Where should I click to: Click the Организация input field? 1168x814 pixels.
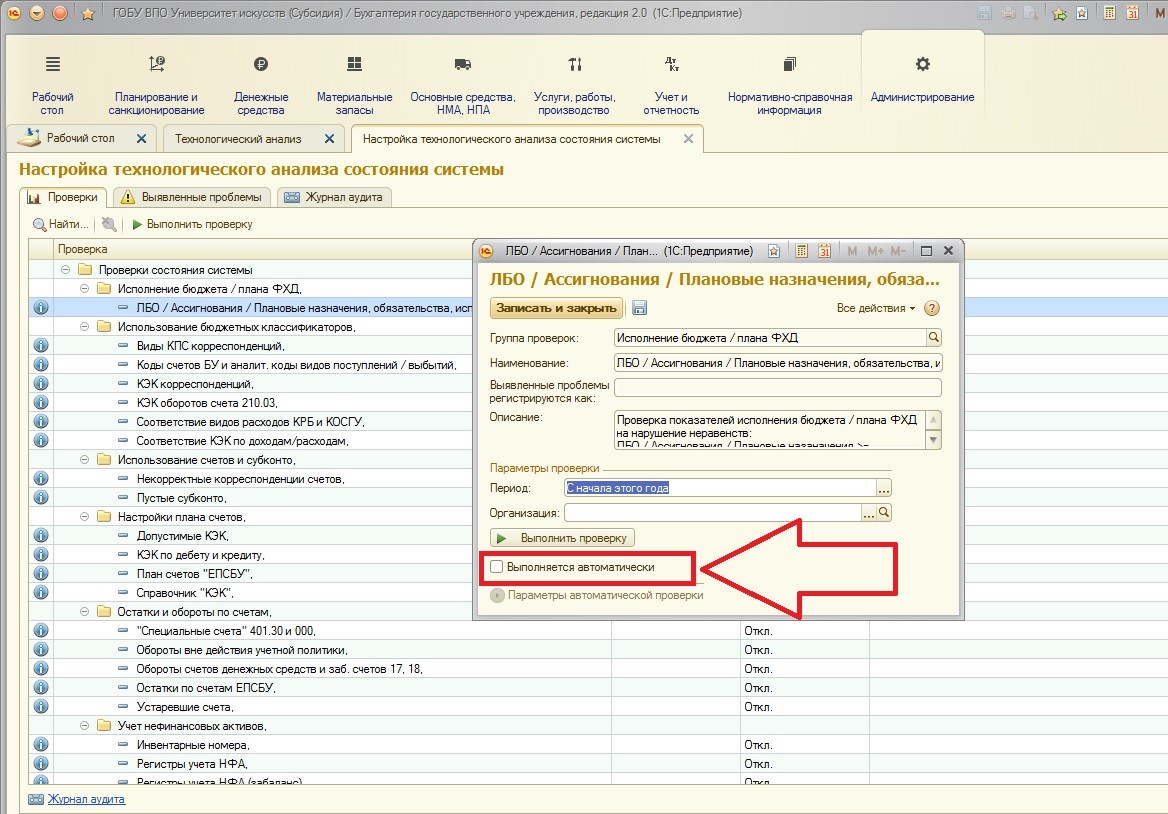click(712, 513)
